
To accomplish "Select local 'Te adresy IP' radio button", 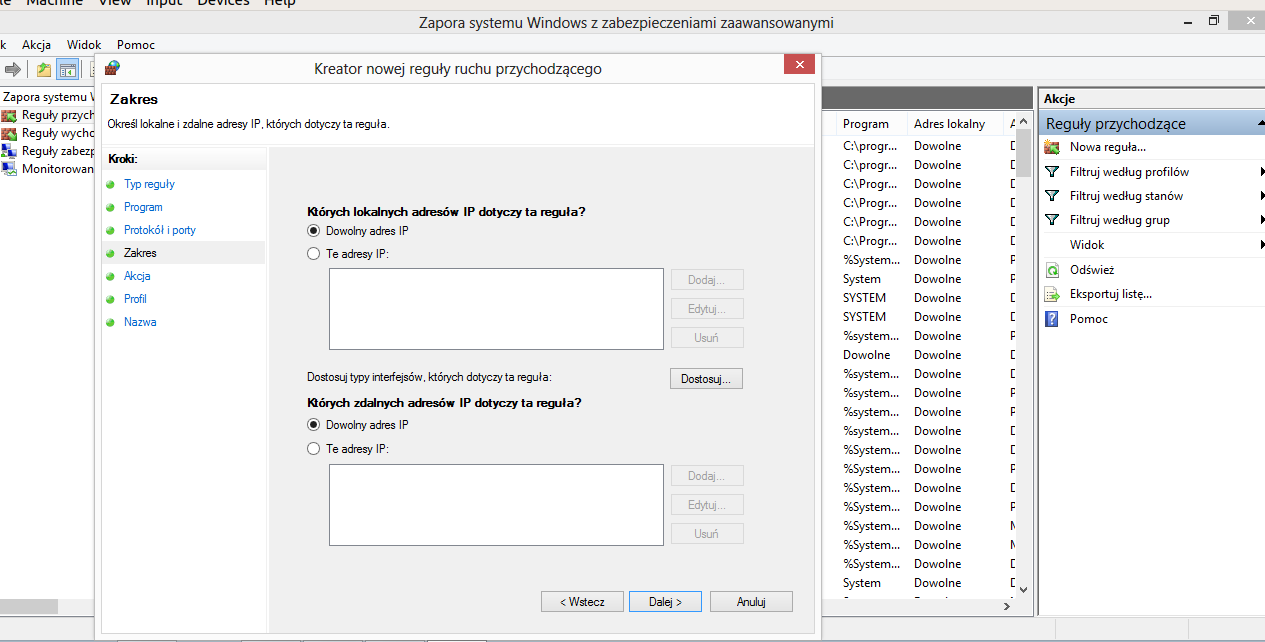I will tap(313, 254).
